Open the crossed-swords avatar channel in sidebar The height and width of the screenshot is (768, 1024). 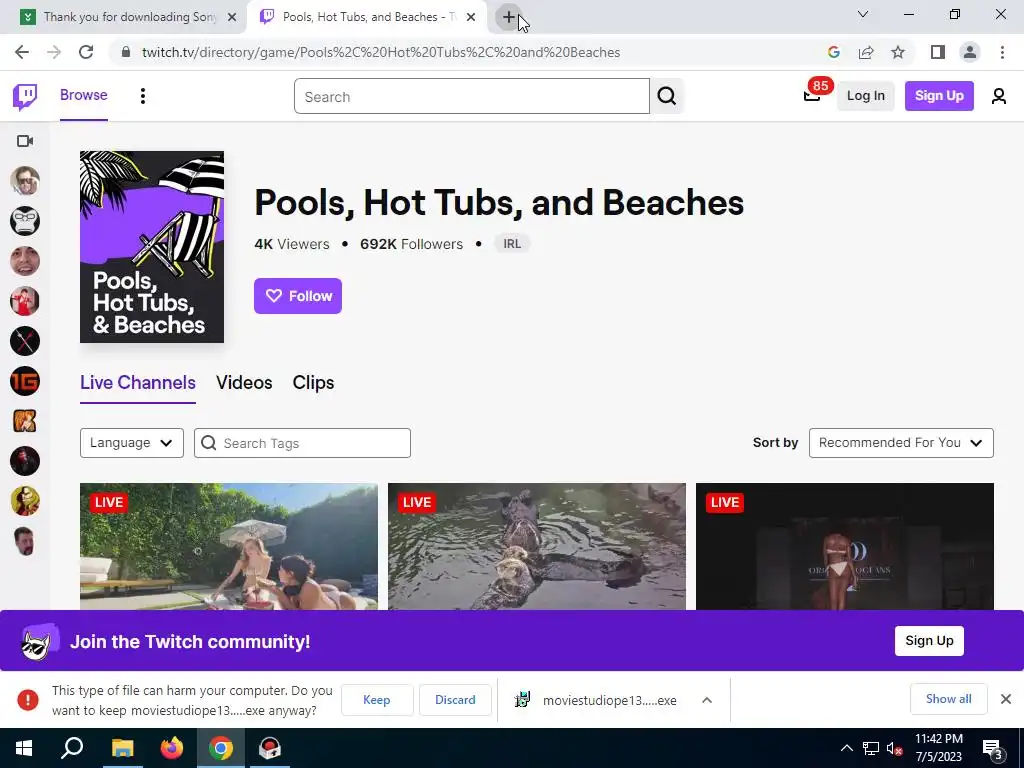pos(25,341)
